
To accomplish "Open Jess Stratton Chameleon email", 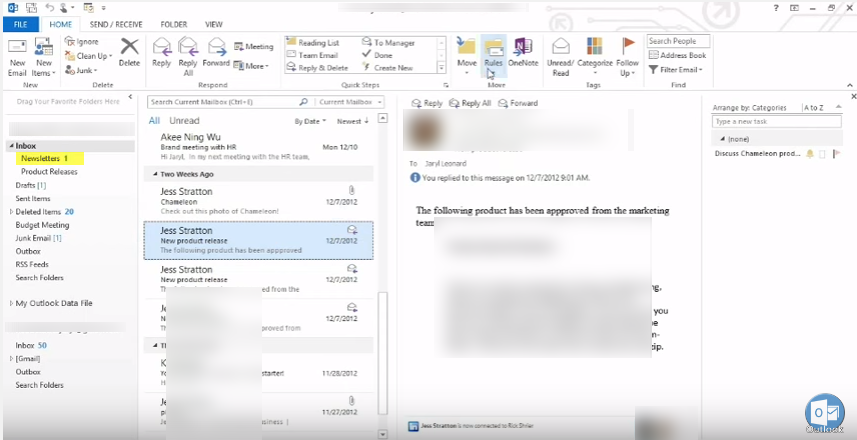I will 259,201.
